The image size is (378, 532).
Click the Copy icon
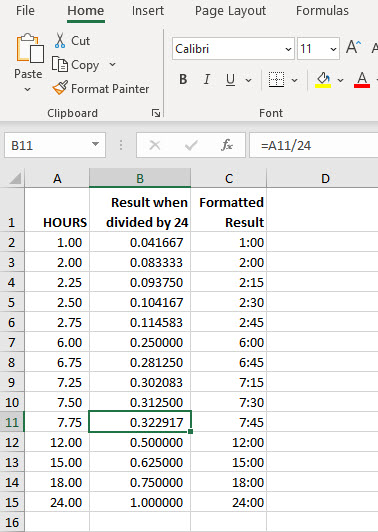tap(60, 64)
